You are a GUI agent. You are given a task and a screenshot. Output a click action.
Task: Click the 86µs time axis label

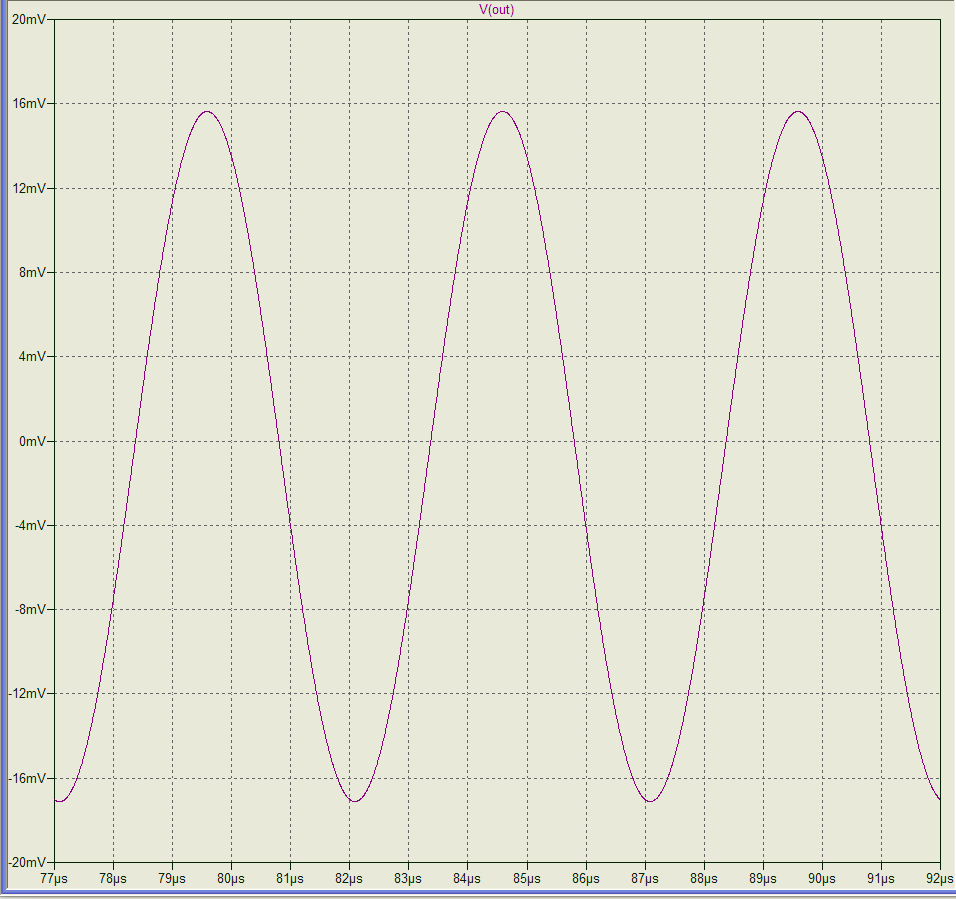pos(586,879)
